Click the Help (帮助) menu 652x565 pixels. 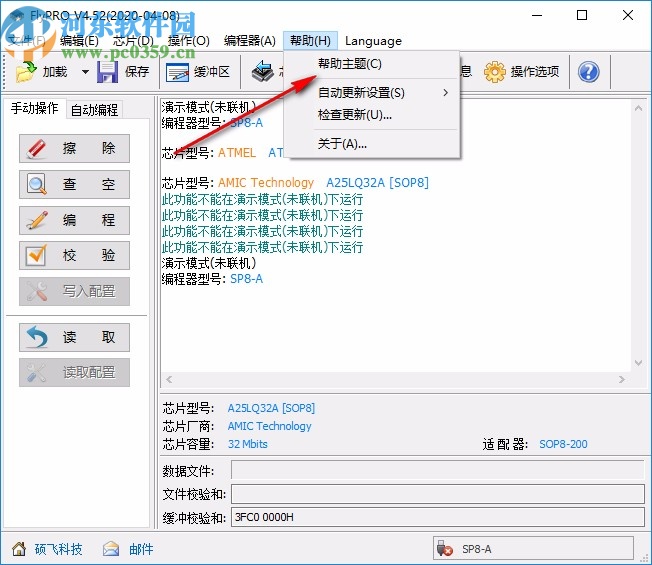point(310,41)
